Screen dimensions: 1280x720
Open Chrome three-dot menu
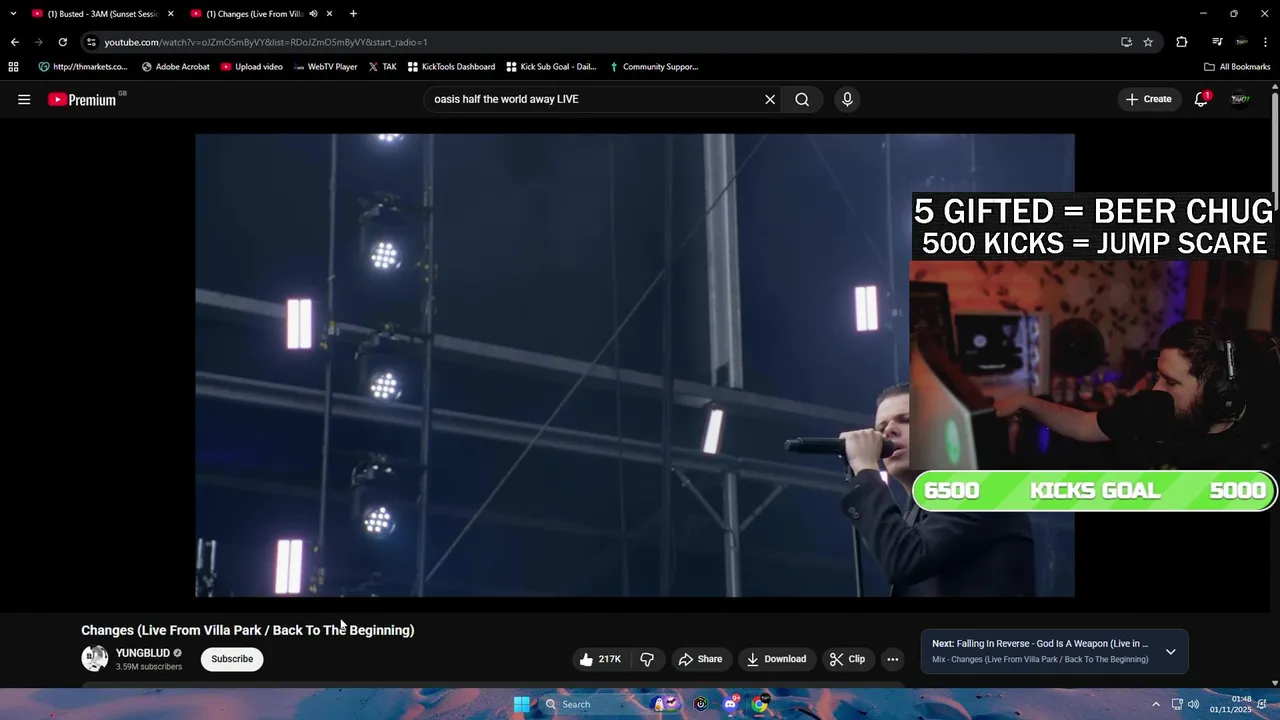click(x=1266, y=42)
